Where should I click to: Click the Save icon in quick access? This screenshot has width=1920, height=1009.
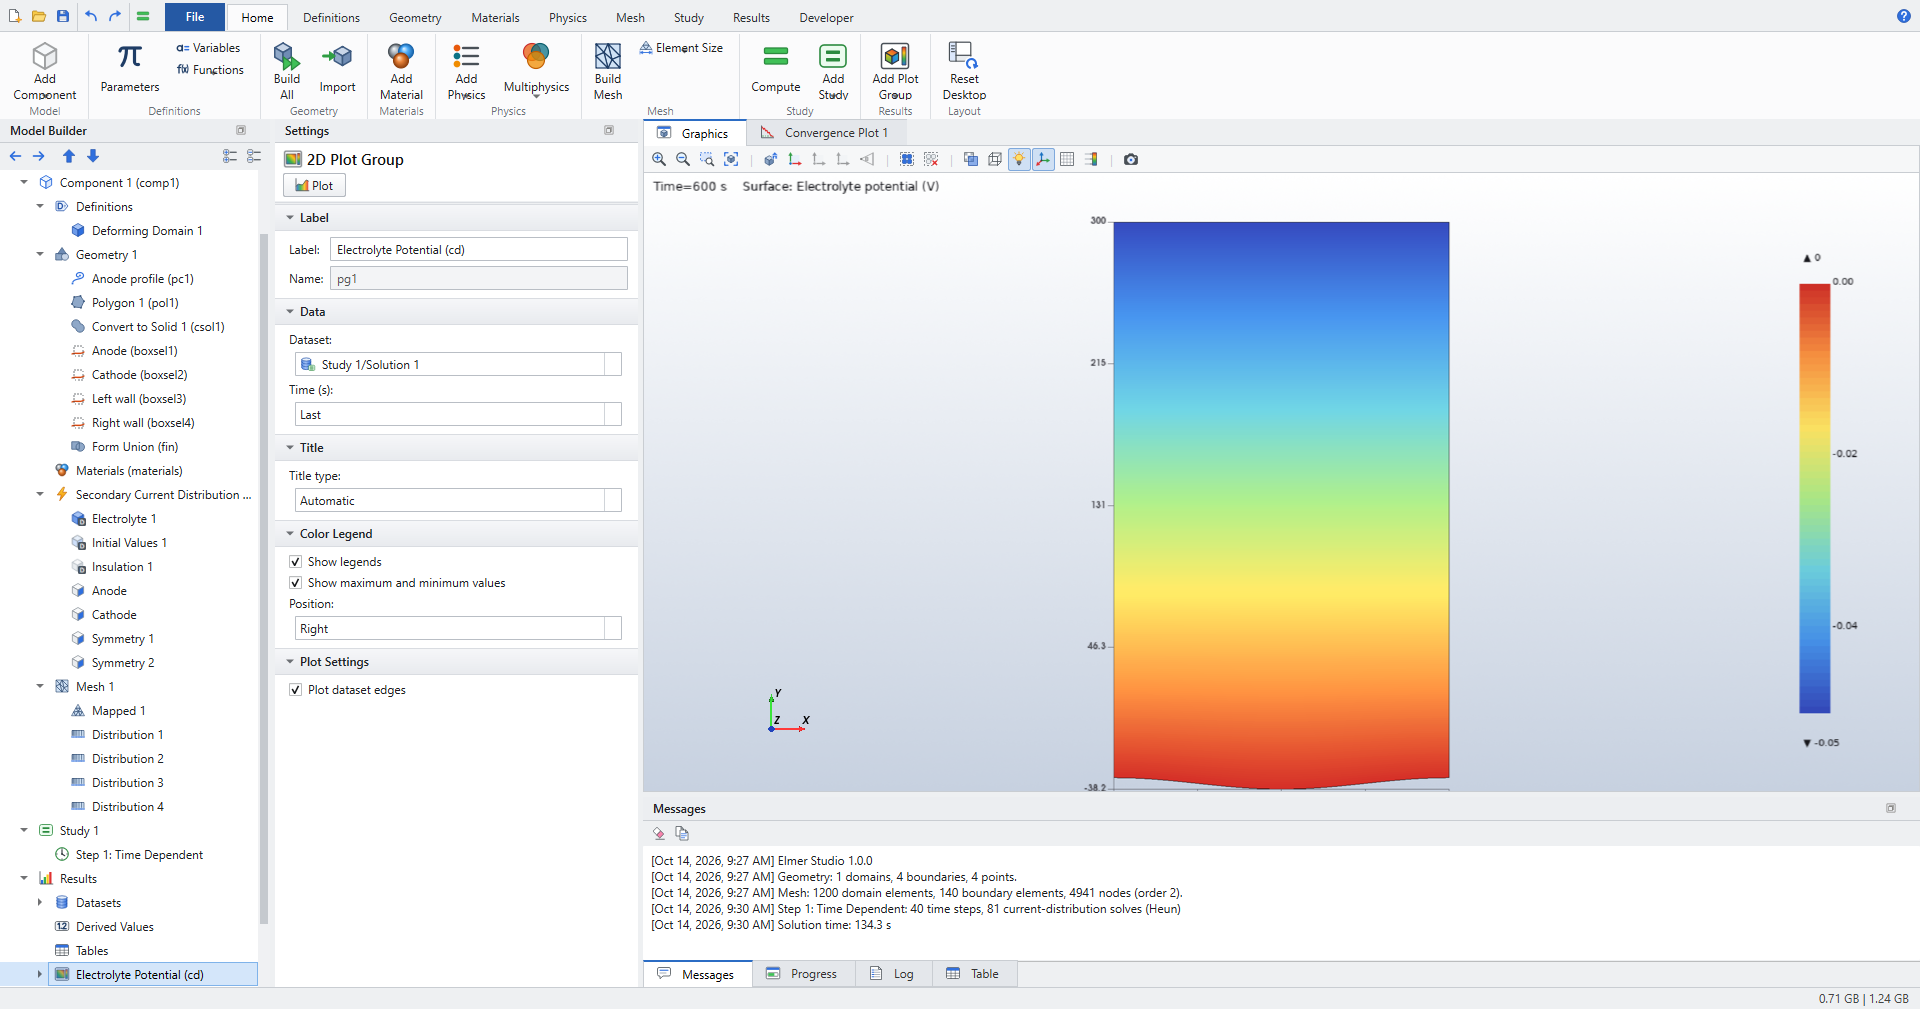(x=63, y=16)
